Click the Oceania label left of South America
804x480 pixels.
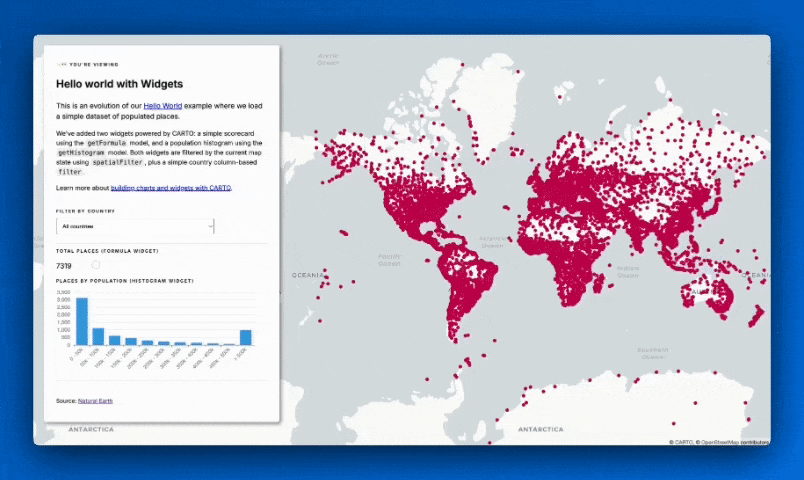point(307,274)
